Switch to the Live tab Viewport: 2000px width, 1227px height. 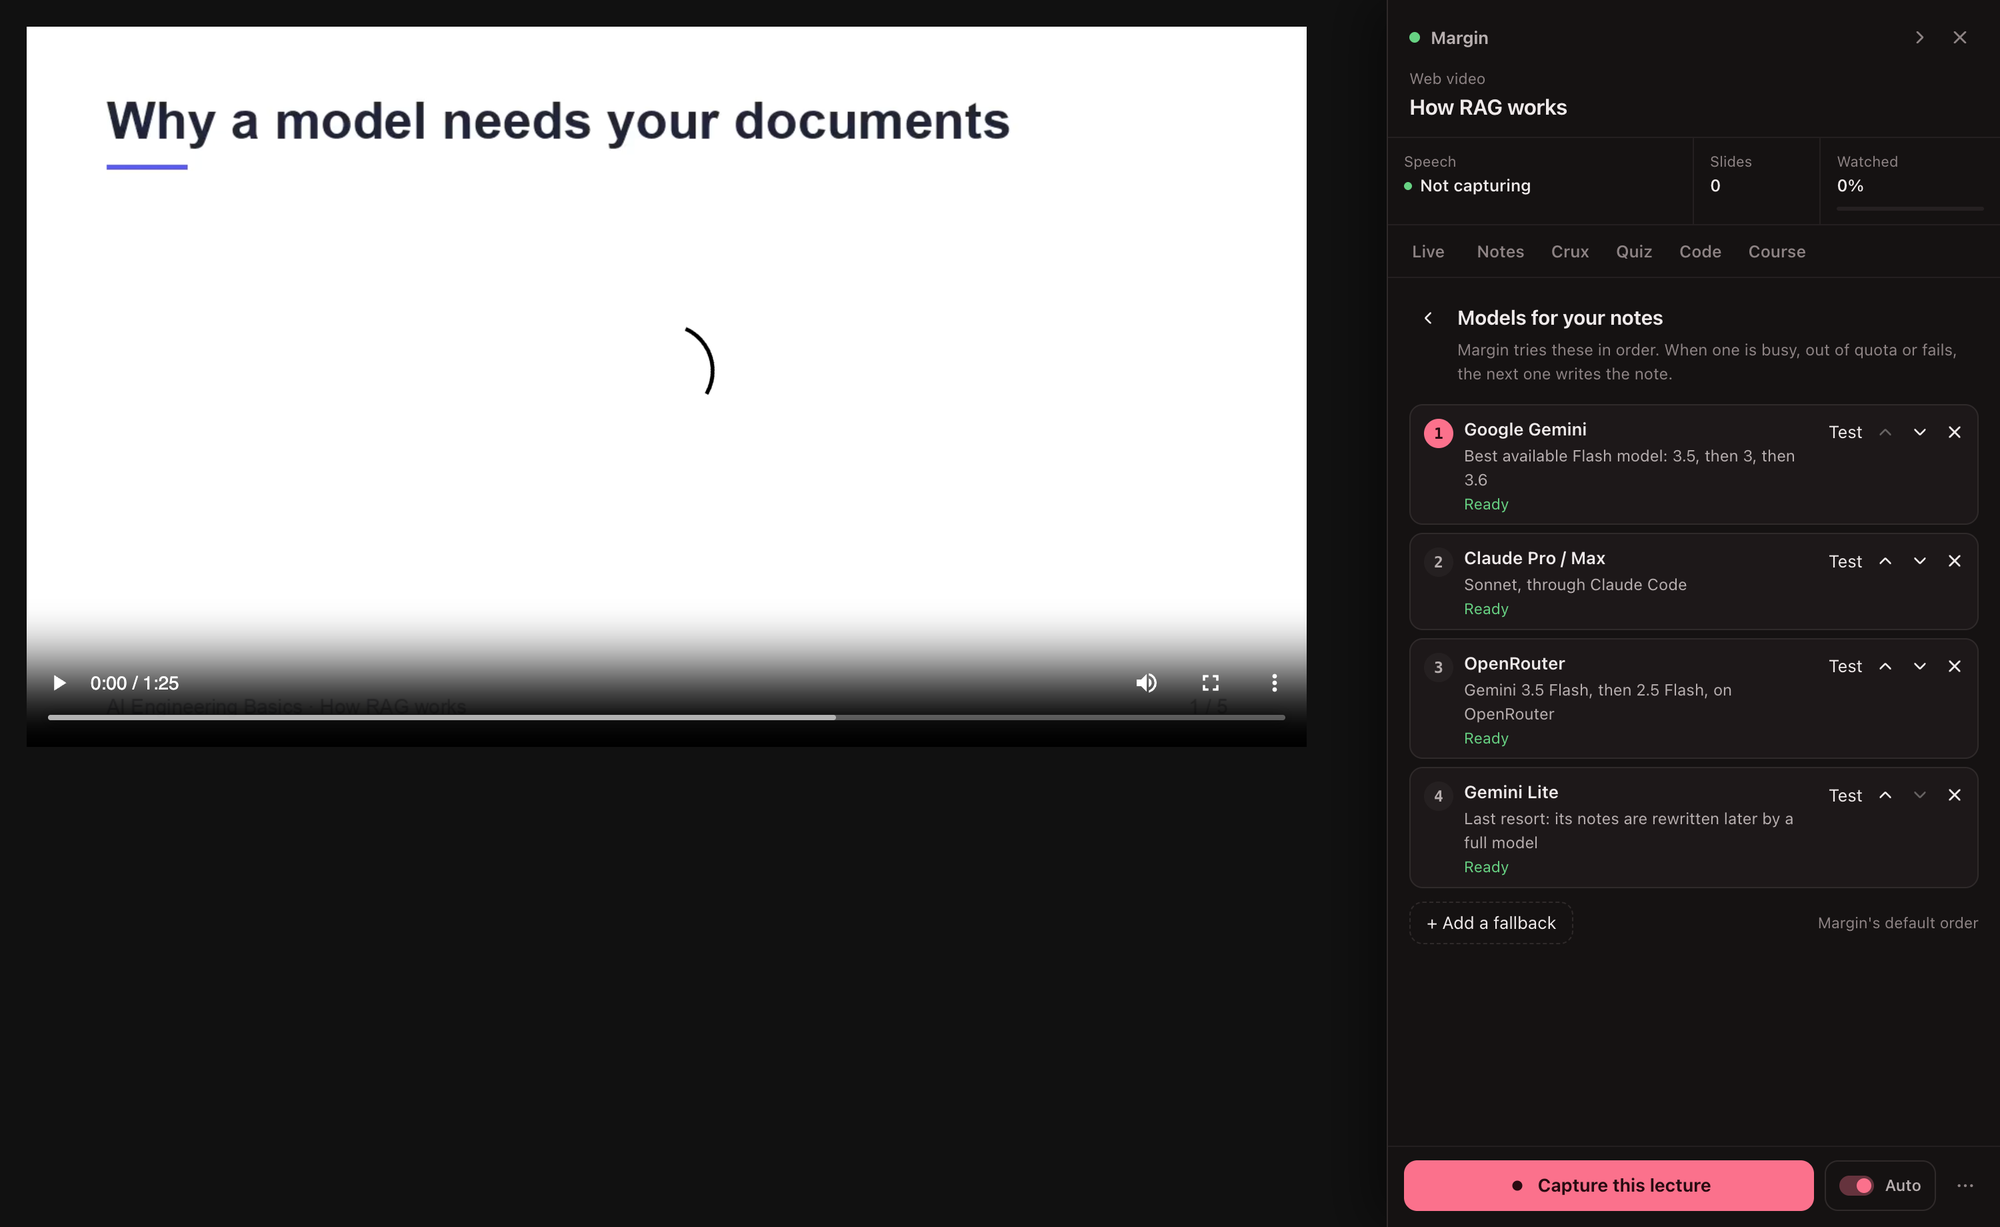click(1428, 252)
